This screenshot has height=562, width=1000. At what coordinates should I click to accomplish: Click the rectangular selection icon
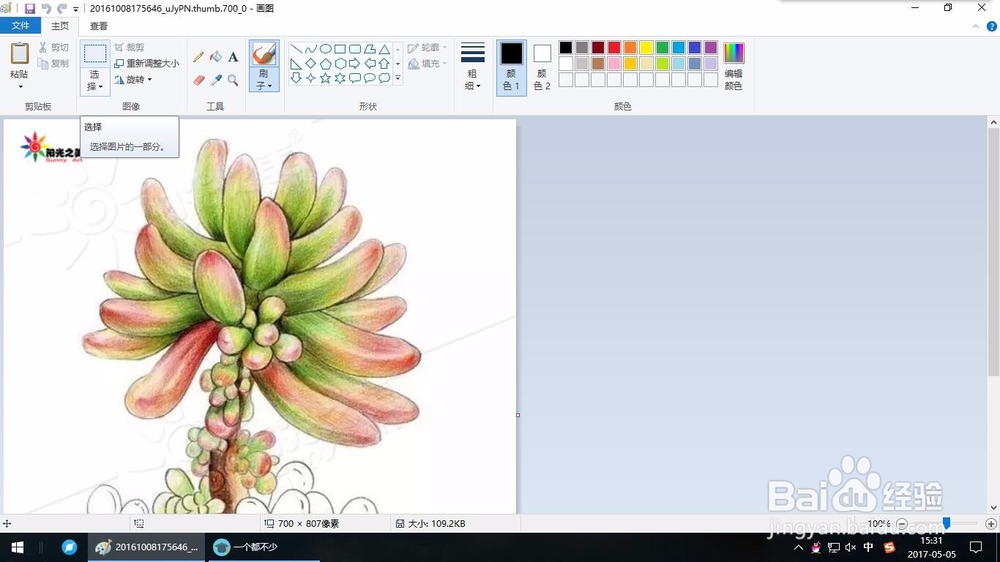[x=95, y=54]
